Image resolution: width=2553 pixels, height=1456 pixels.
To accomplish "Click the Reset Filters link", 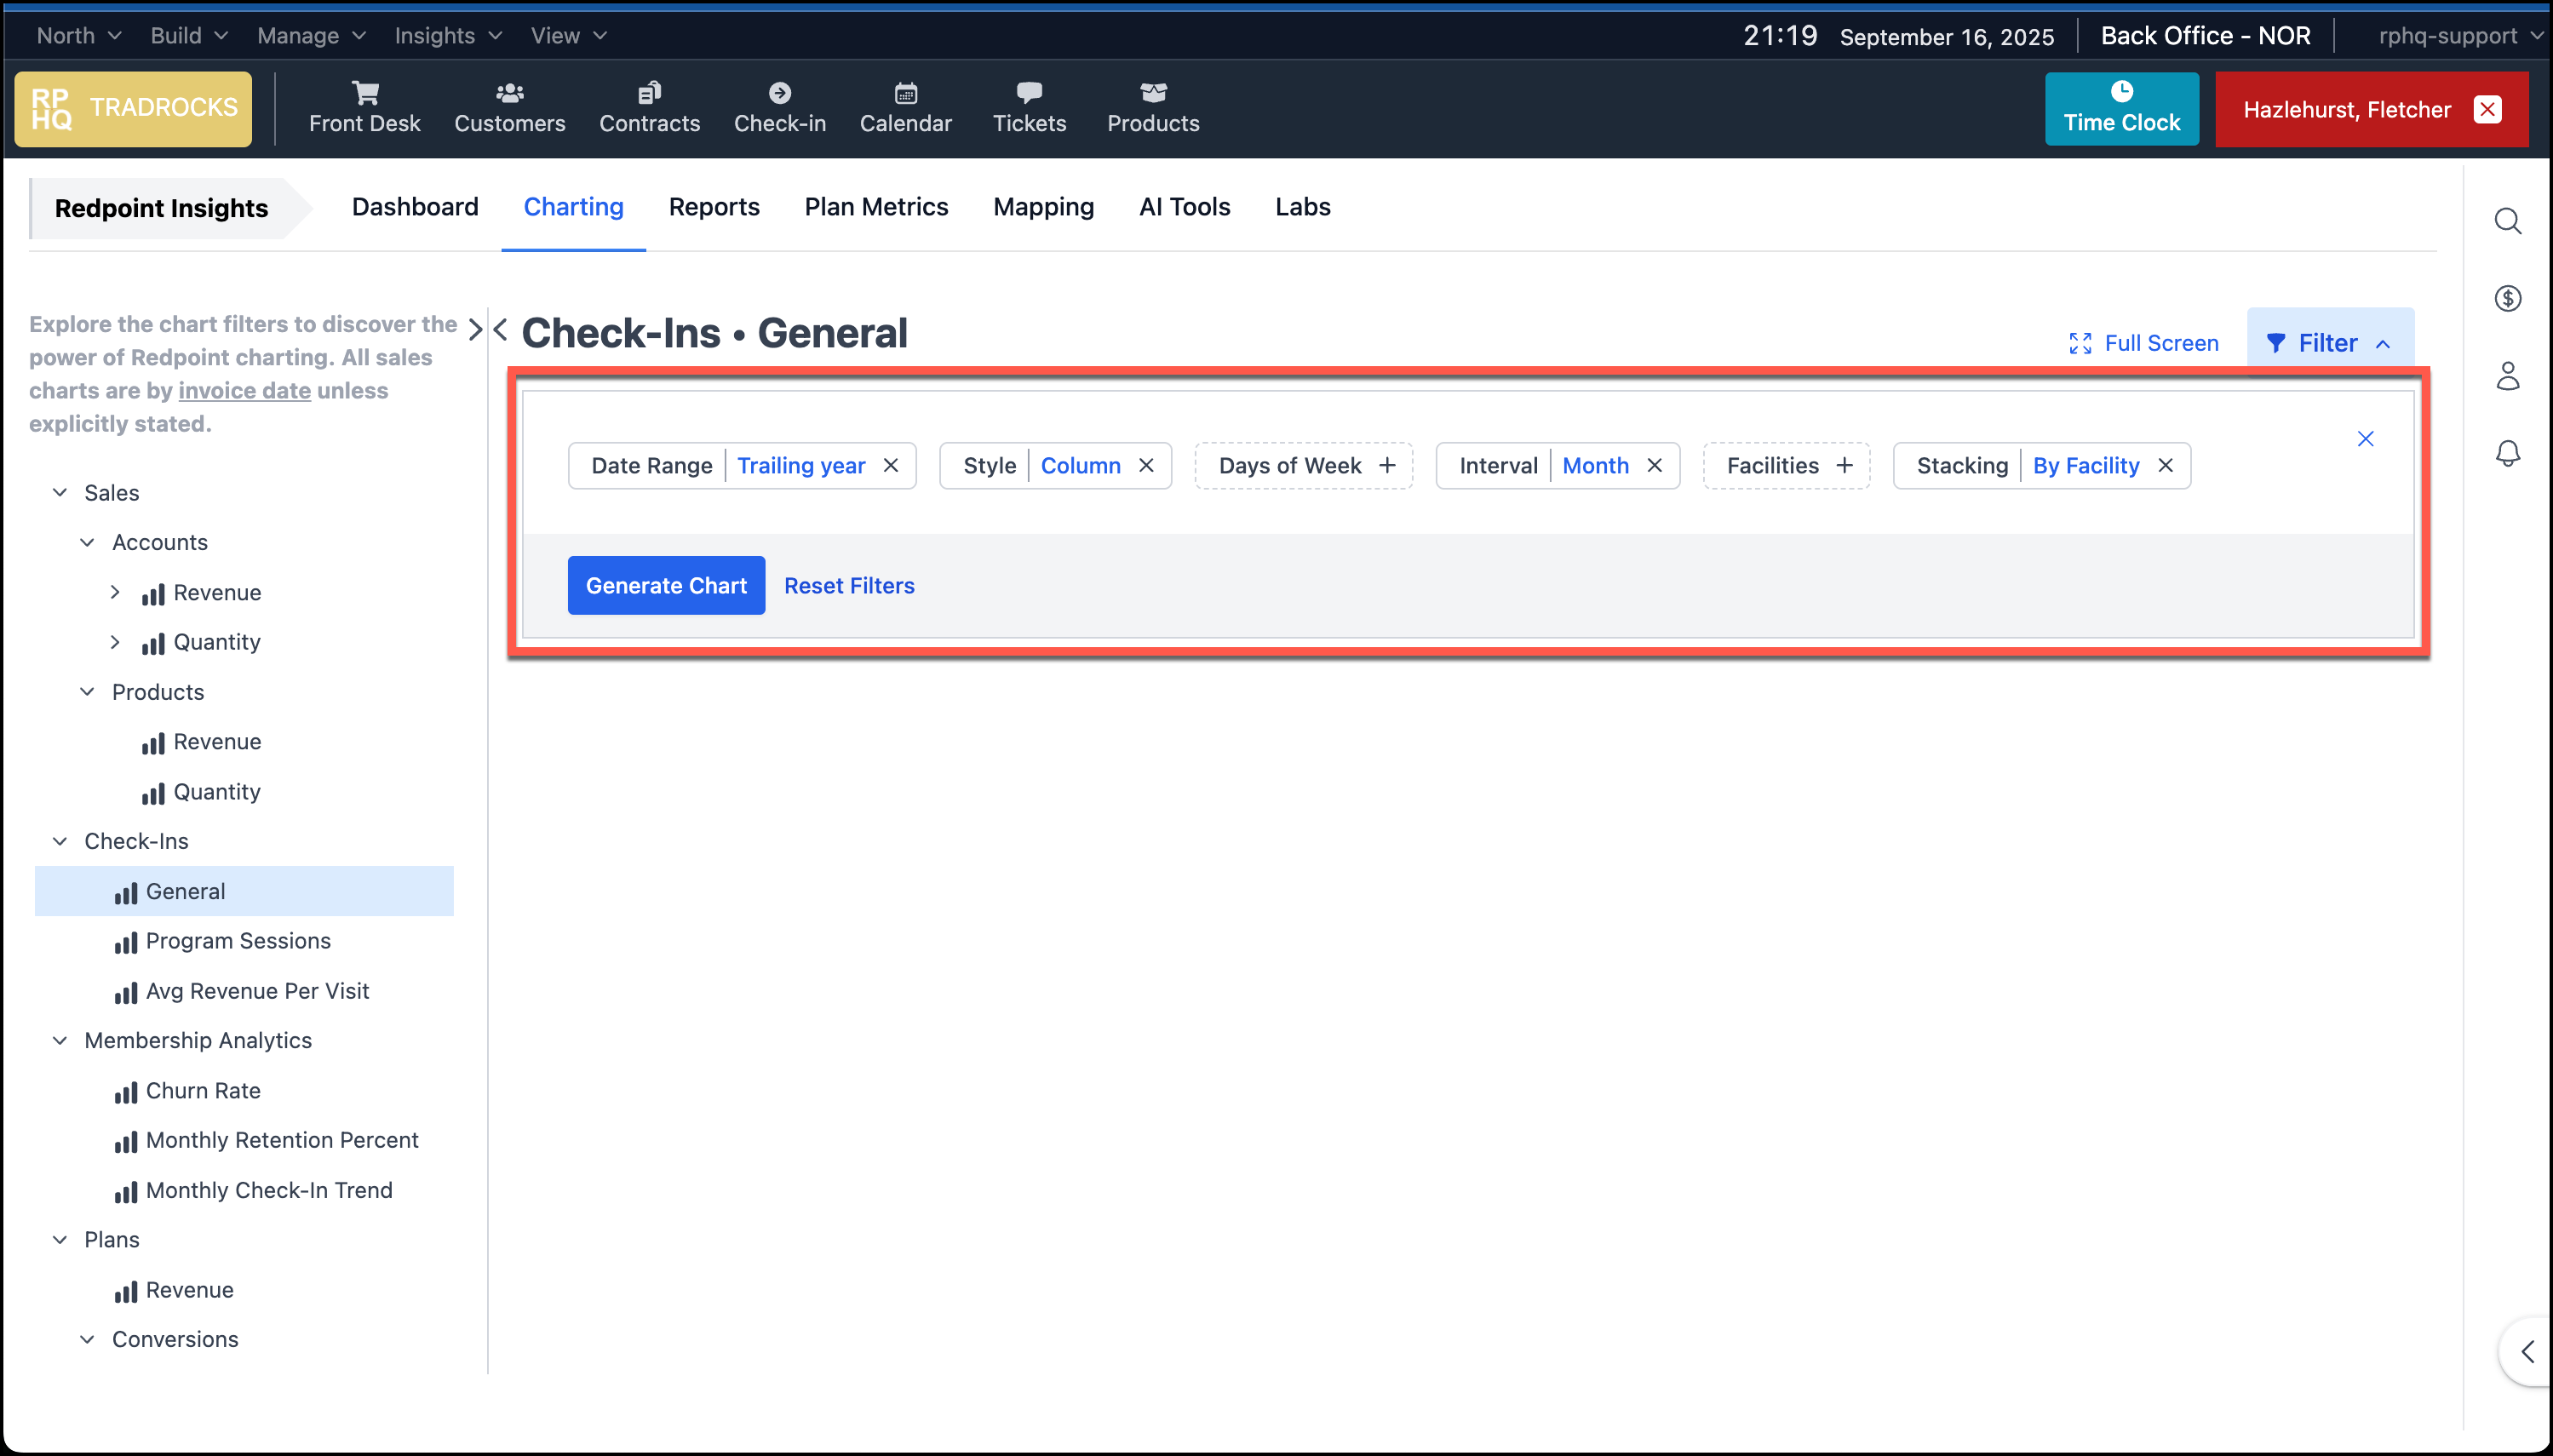I will click(x=848, y=586).
